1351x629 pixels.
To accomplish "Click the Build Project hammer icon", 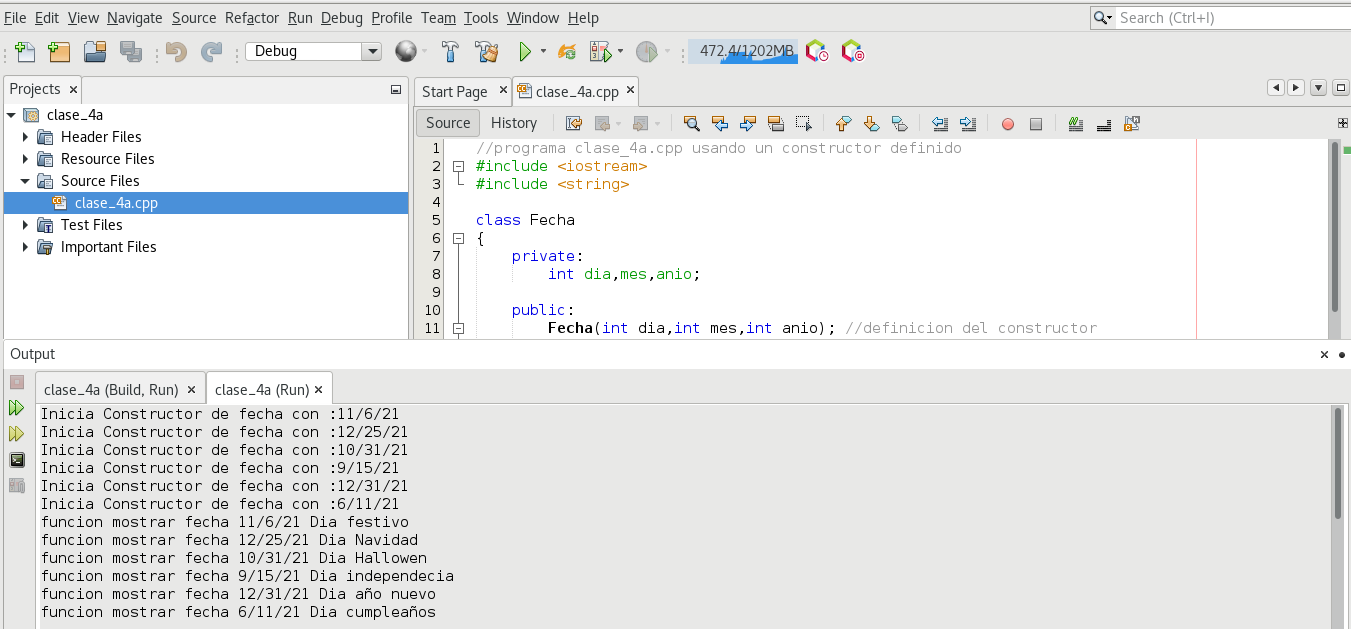I will tap(451, 52).
